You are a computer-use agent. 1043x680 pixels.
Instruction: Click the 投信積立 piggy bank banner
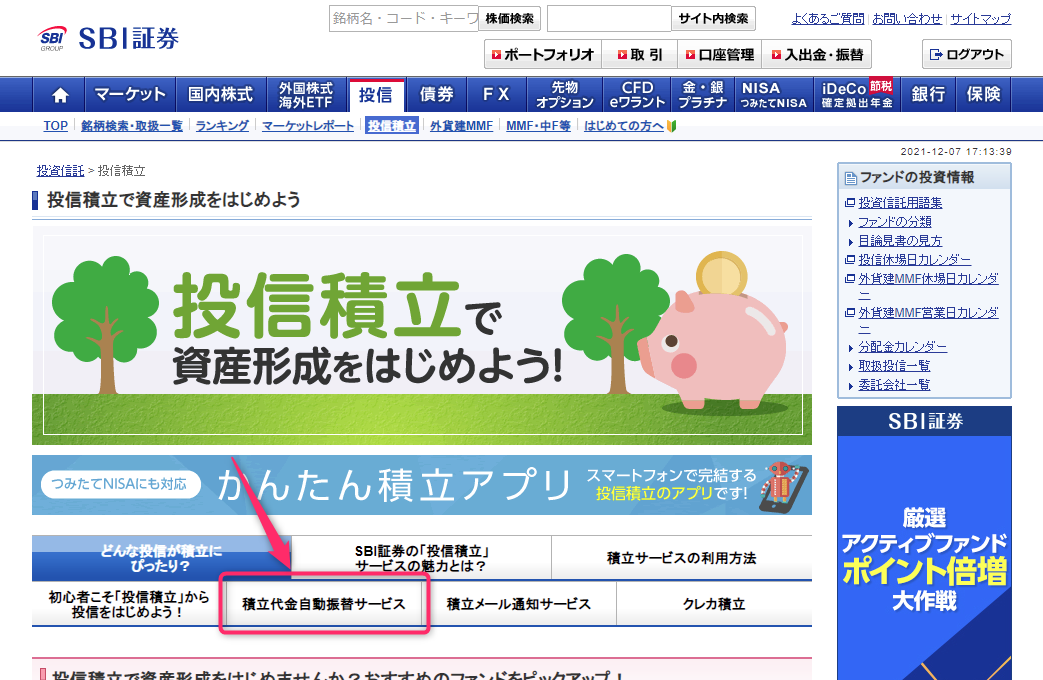pos(422,335)
